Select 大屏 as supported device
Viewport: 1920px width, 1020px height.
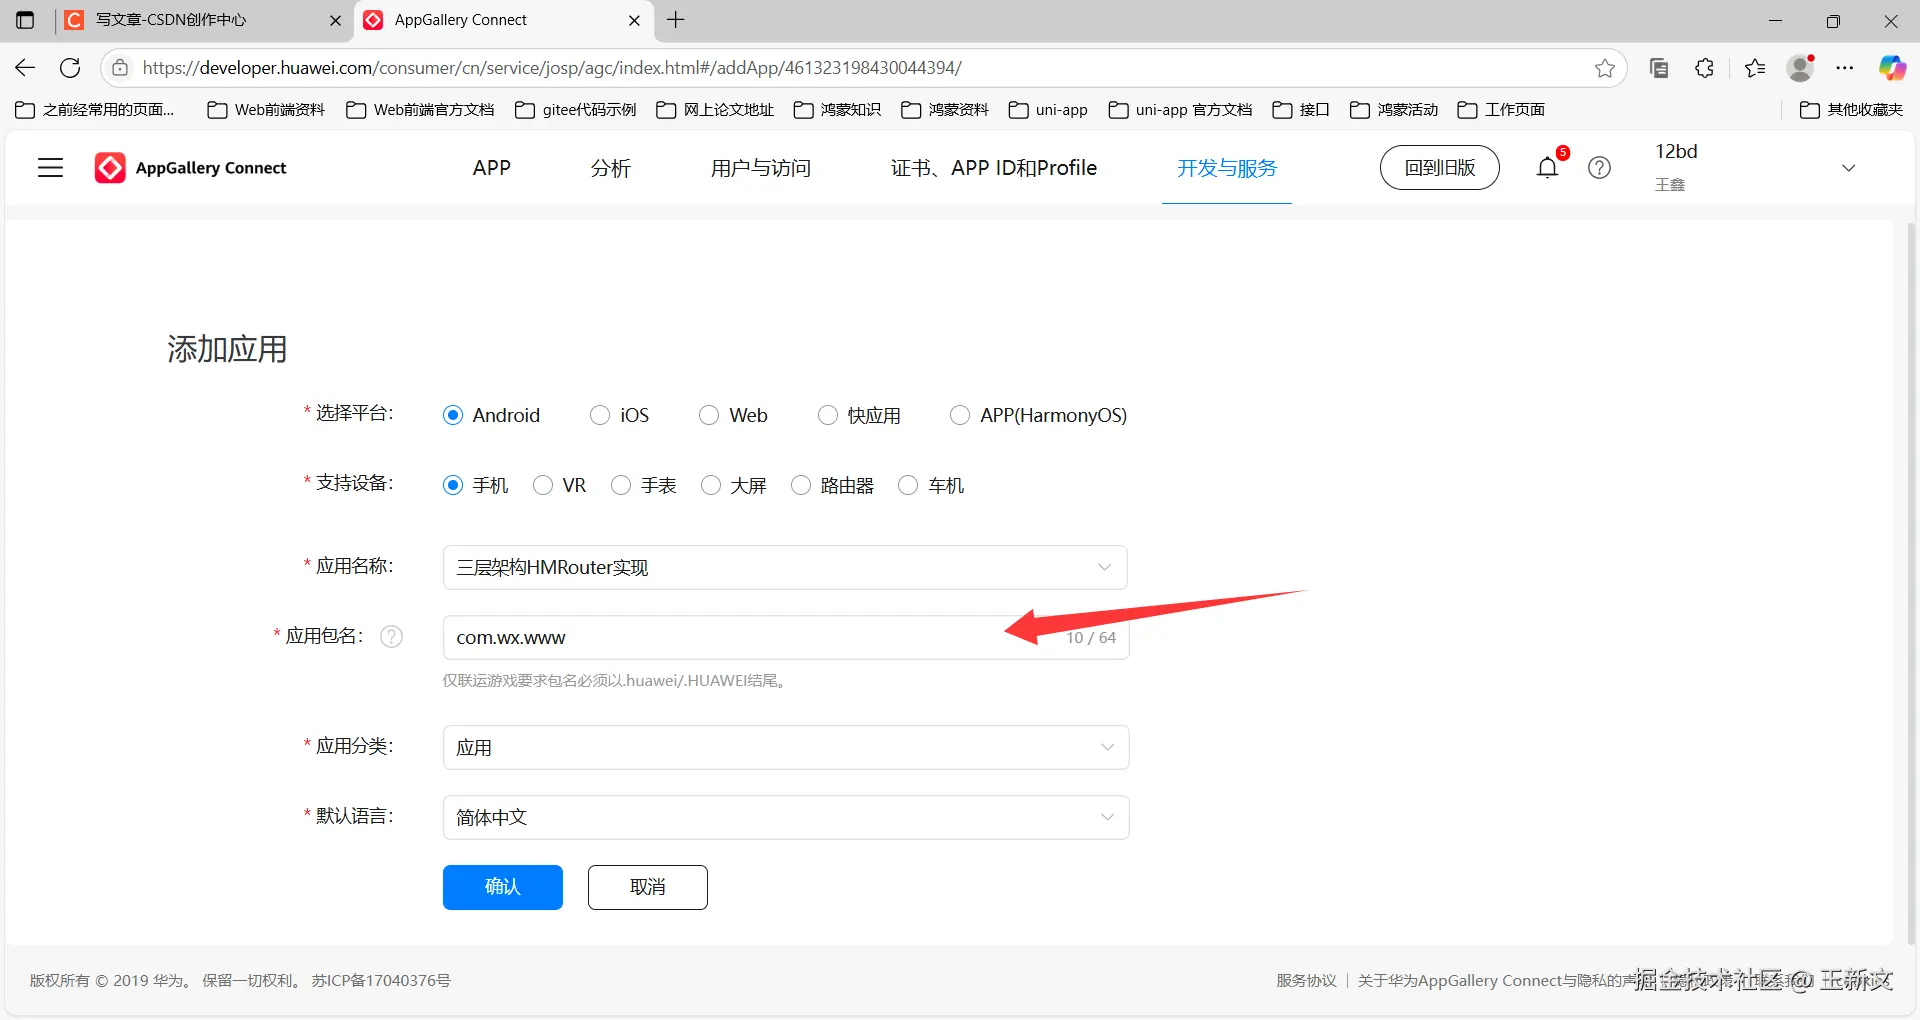pos(711,485)
